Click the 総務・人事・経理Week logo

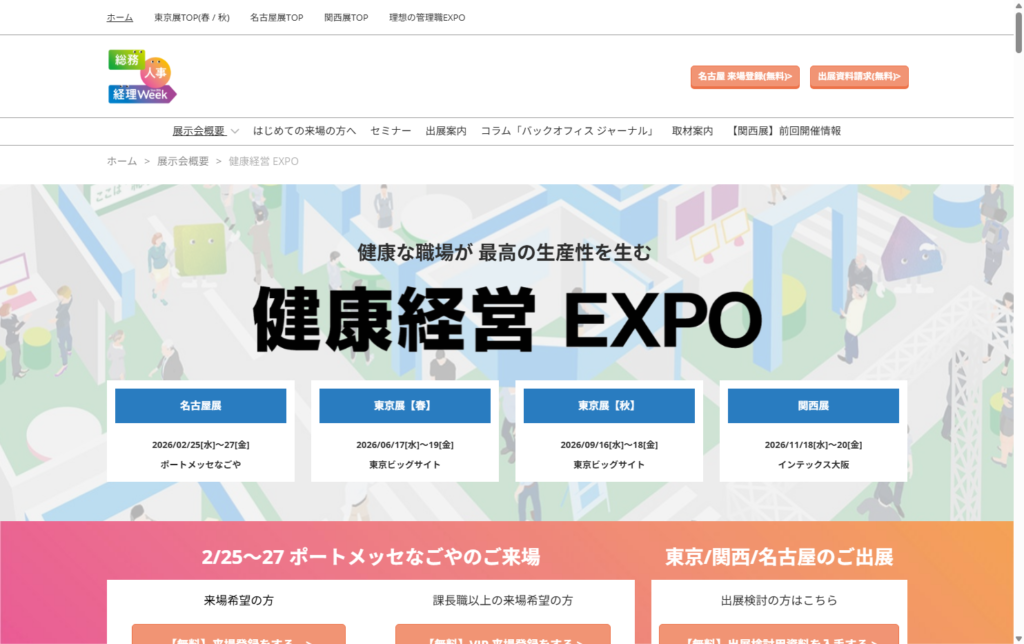(142, 77)
